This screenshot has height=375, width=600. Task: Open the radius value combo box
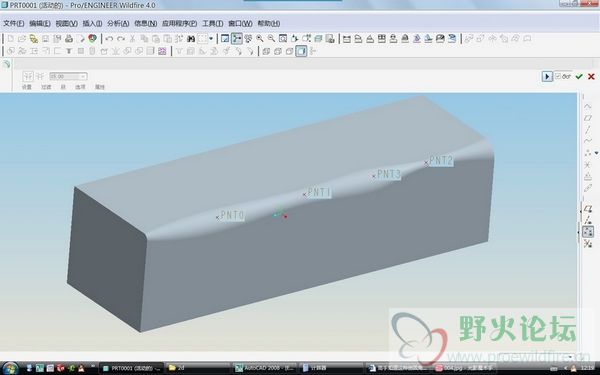pos(68,77)
